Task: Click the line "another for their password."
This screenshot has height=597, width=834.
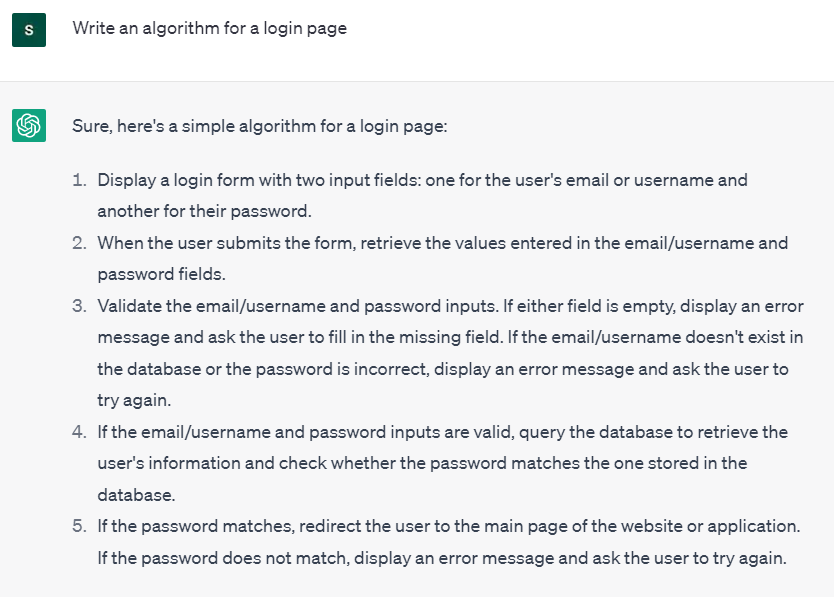Action: [204, 211]
